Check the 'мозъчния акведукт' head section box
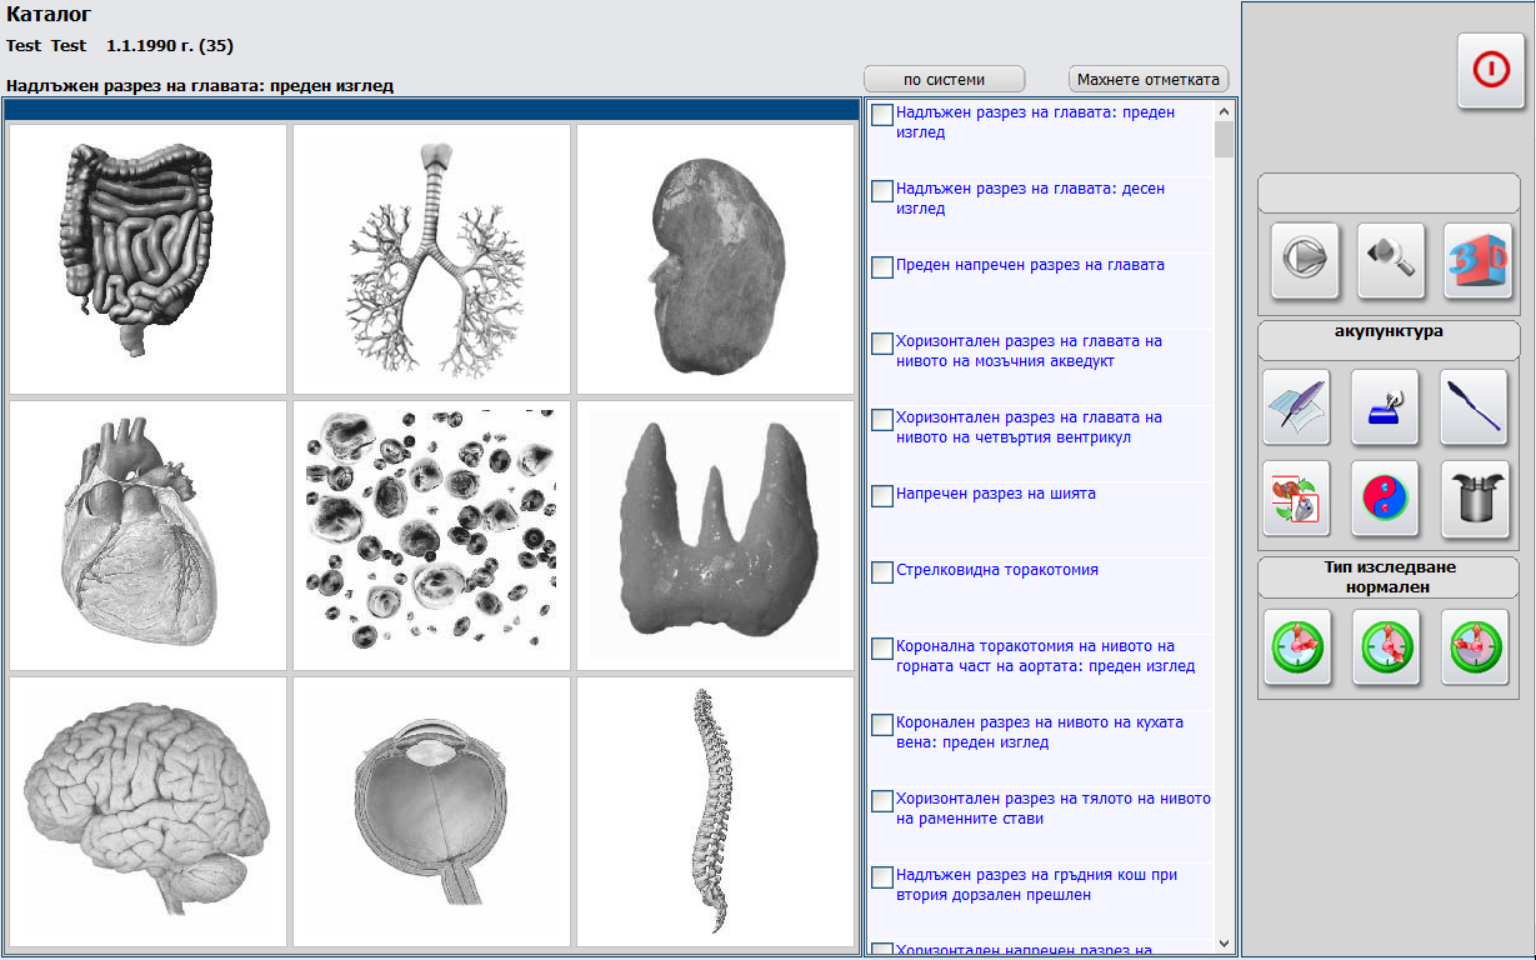The image size is (1536, 960). [882, 343]
